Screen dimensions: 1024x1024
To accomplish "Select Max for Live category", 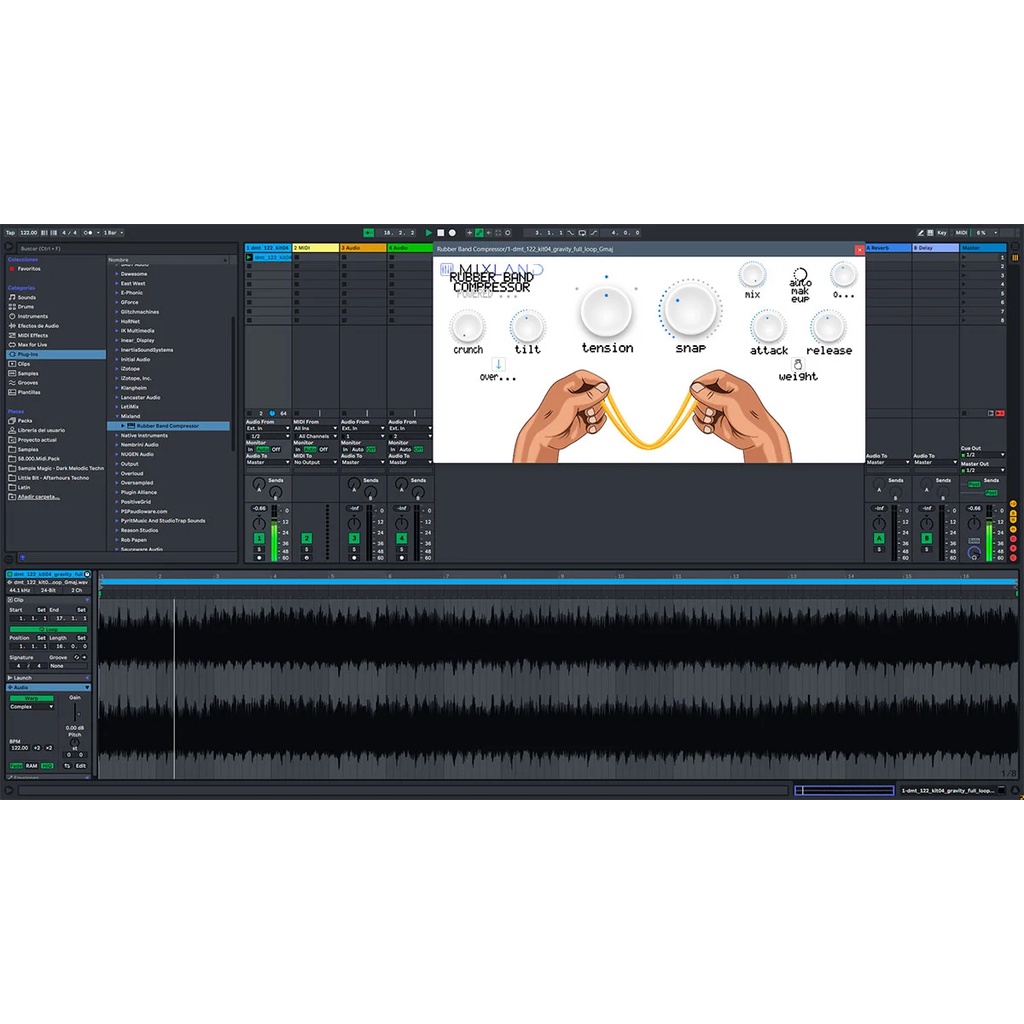I will (32, 344).
